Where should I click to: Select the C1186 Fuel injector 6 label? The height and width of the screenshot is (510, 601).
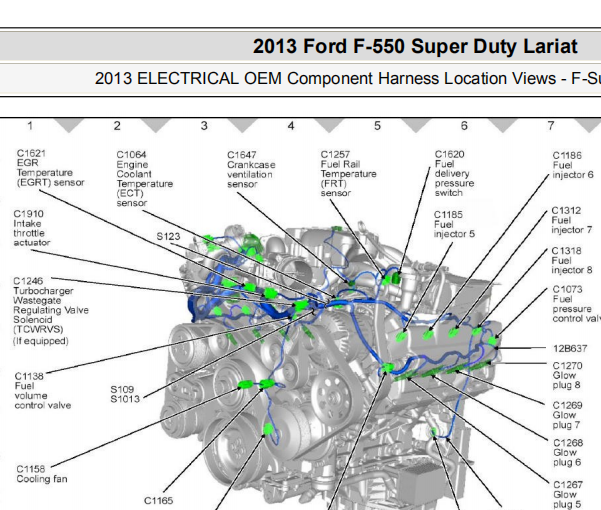(x=573, y=165)
